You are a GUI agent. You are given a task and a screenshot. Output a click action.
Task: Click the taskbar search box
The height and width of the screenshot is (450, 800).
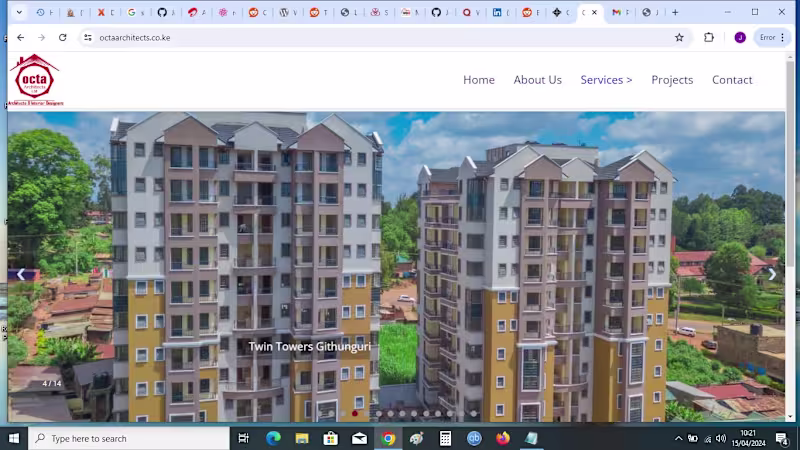pyautogui.click(x=129, y=438)
